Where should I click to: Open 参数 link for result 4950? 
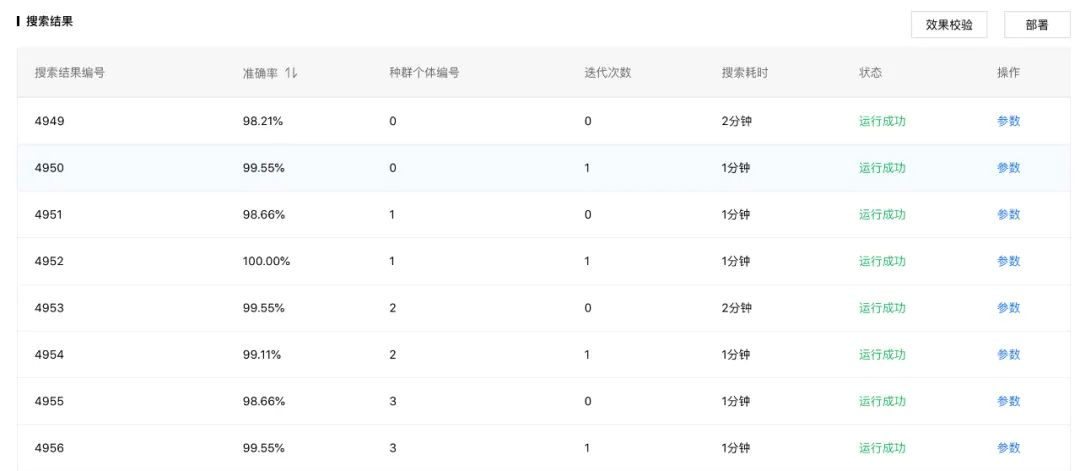(x=1008, y=168)
